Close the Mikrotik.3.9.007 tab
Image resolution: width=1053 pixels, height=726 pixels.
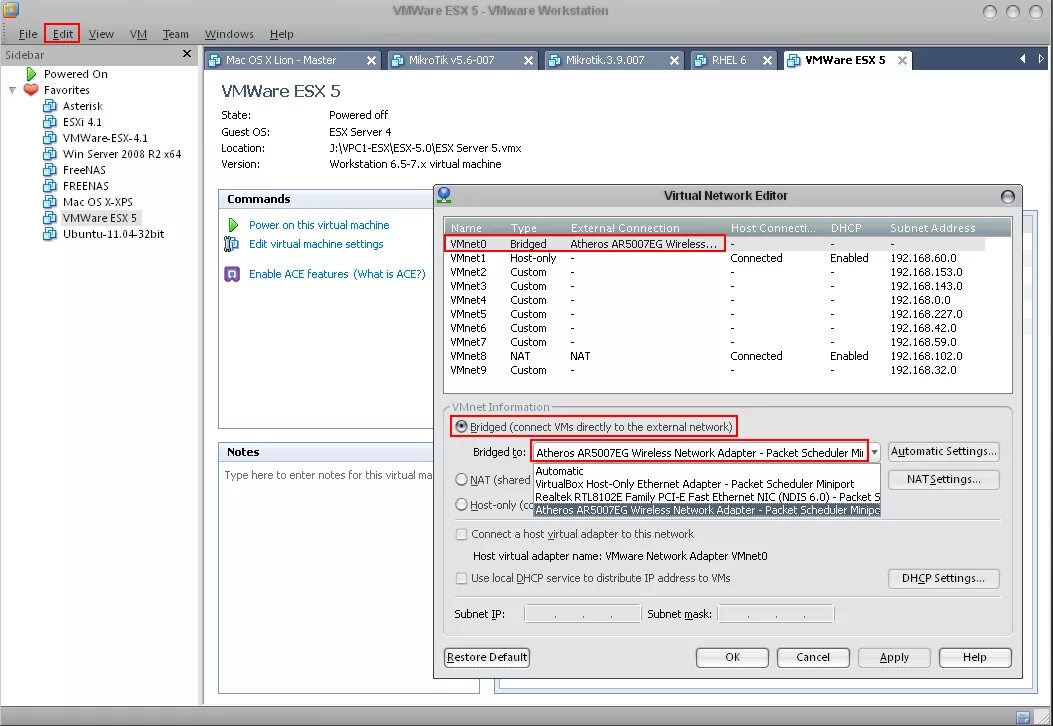[674, 60]
